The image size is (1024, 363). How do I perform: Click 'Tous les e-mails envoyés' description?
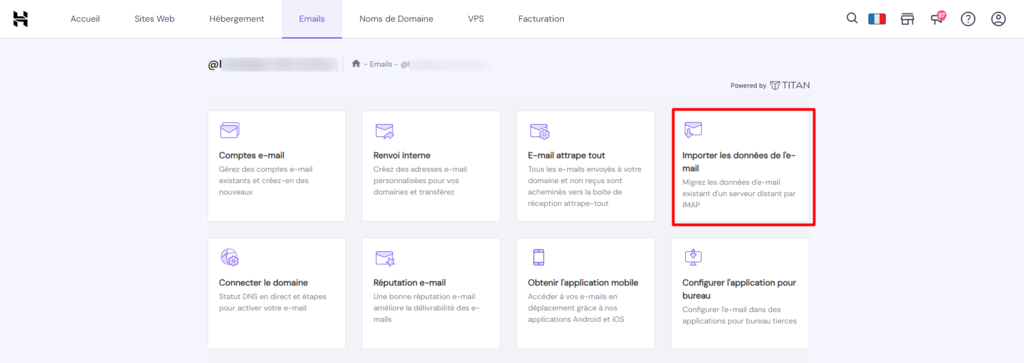(584, 187)
